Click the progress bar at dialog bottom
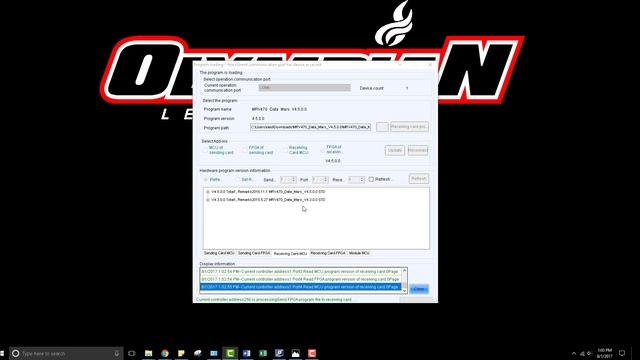The height and width of the screenshot is (360, 640). [x=416, y=300]
